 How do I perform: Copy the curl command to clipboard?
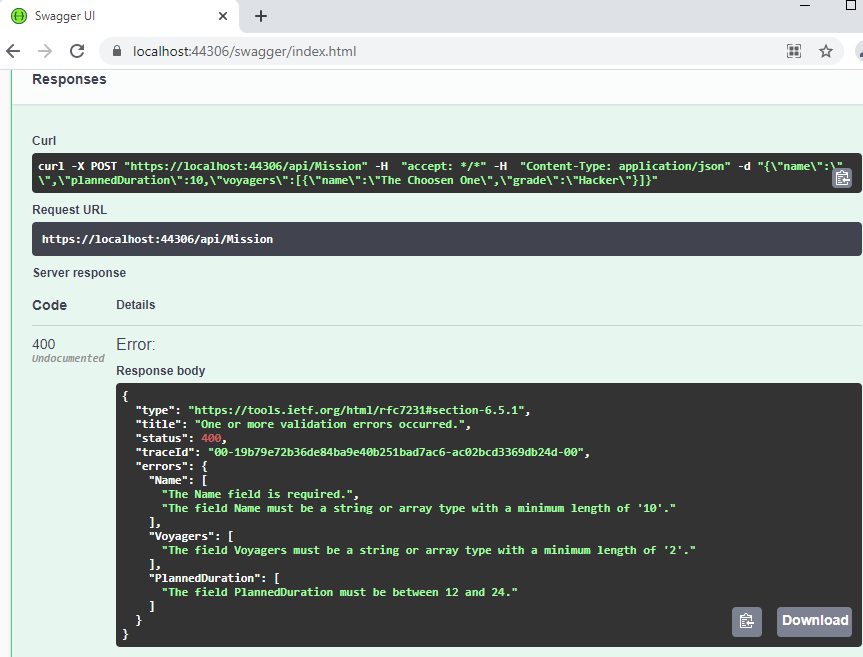(842, 178)
